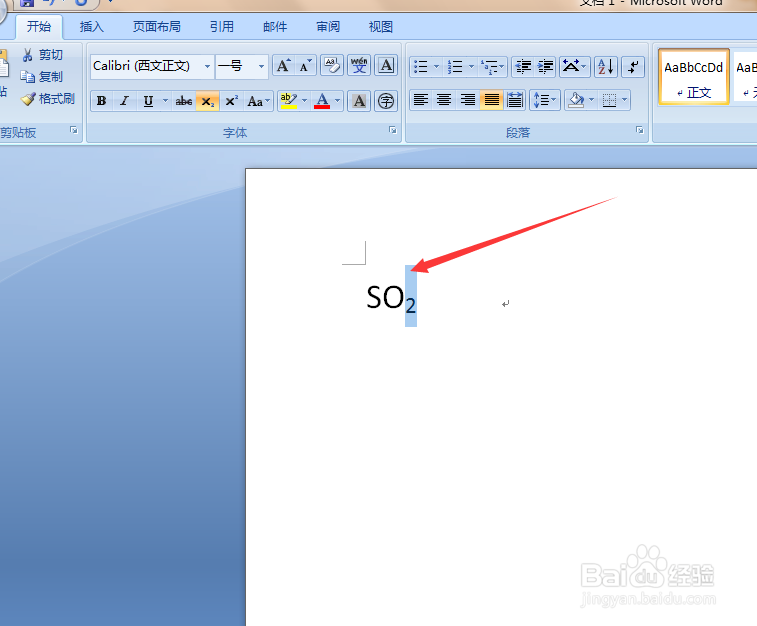Apply character border icon
The image size is (757, 626).
tap(386, 66)
